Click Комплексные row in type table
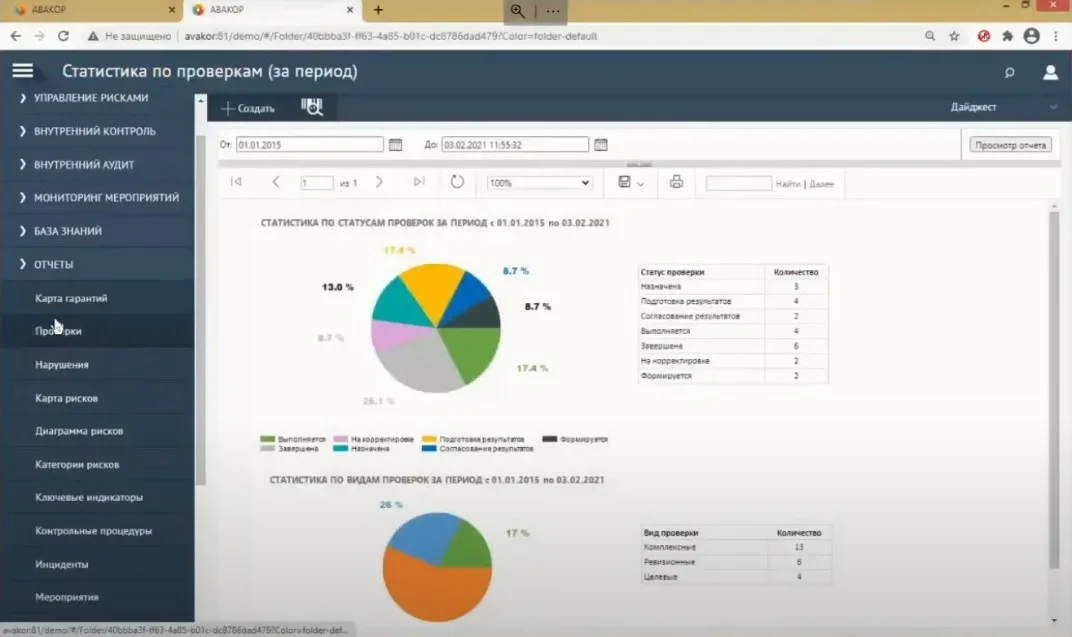The width and height of the screenshot is (1072, 637). (x=737, y=547)
